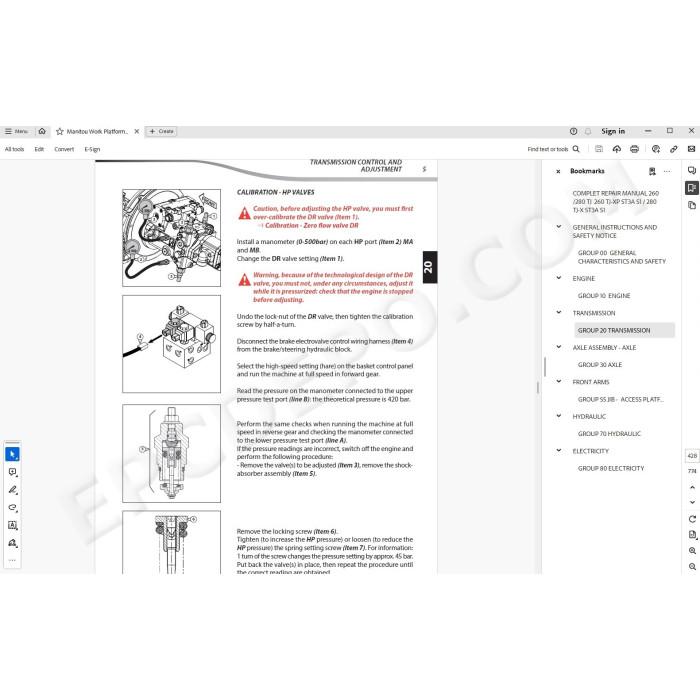Open the page display settings icon
This screenshot has height=700, width=700.
click(692, 535)
